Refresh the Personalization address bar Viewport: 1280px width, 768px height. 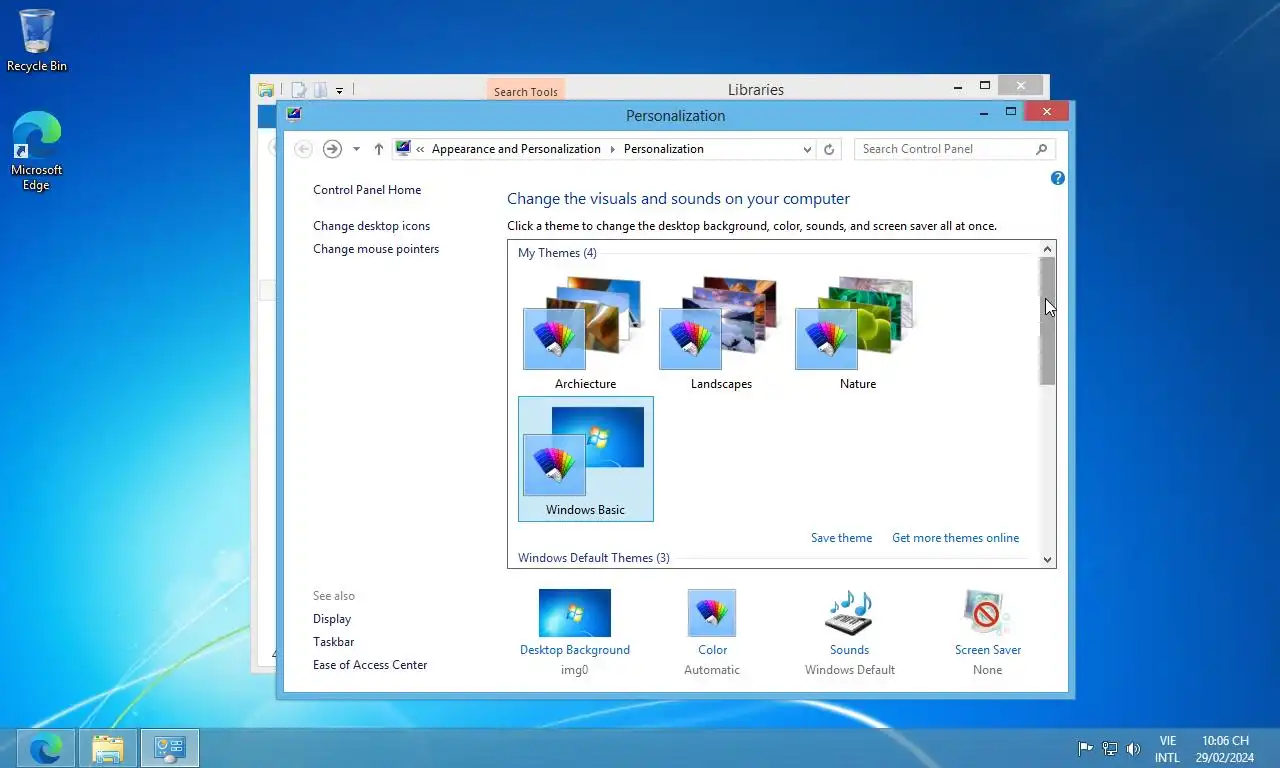(829, 149)
